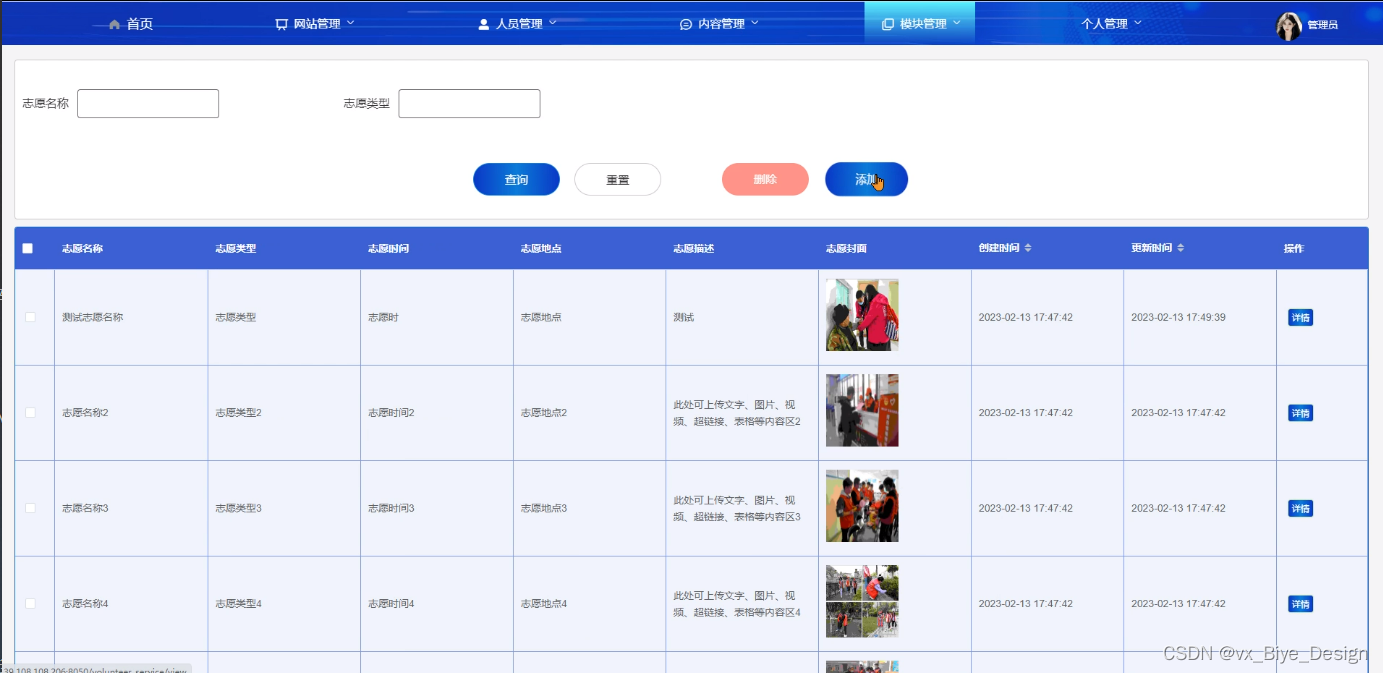Click the 志愿封面 column header
The height and width of the screenshot is (673, 1383).
(846, 248)
